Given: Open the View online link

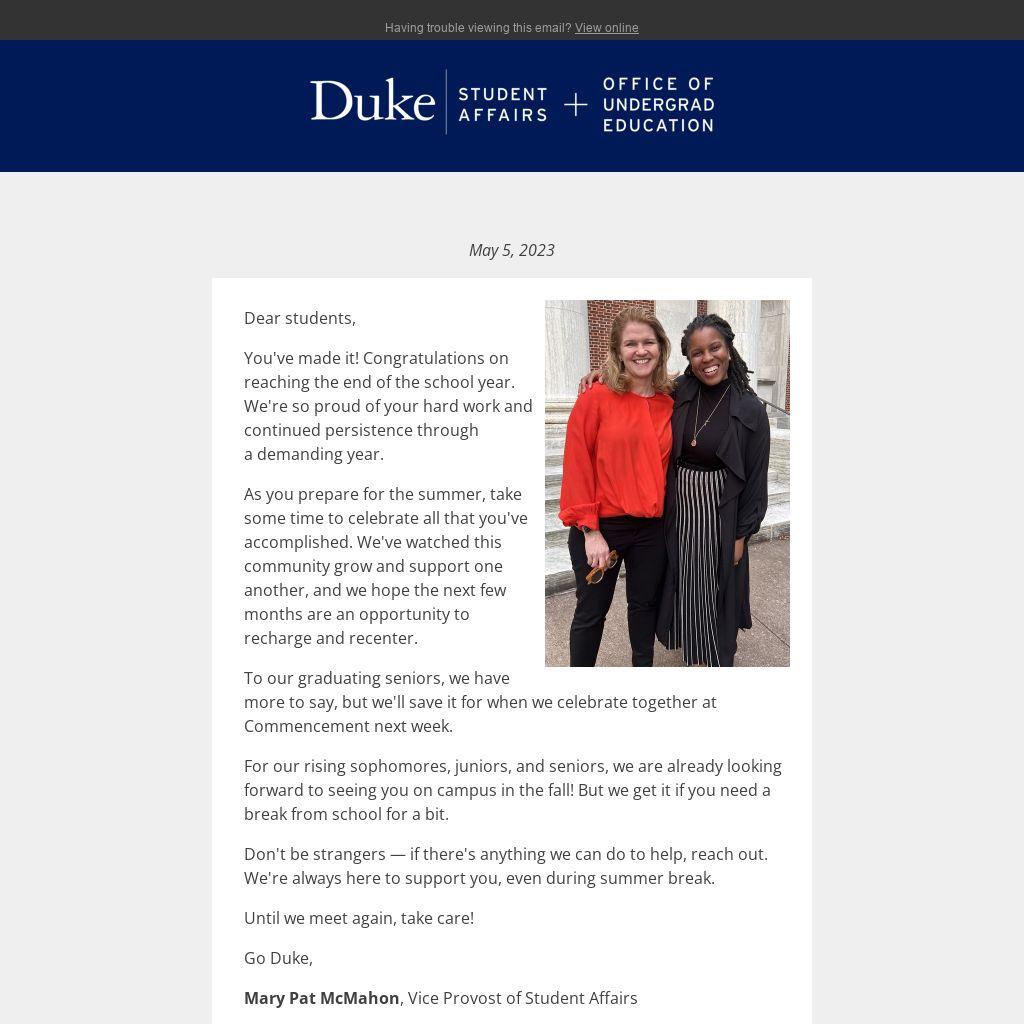Looking at the screenshot, I should (x=606, y=28).
